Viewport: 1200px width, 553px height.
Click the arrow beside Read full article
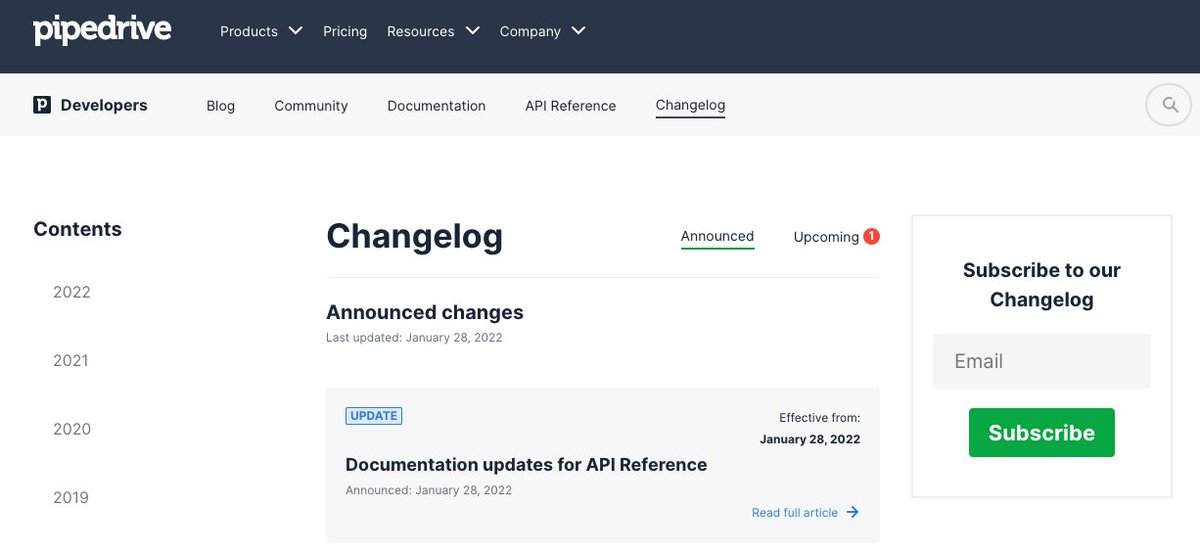coord(853,512)
